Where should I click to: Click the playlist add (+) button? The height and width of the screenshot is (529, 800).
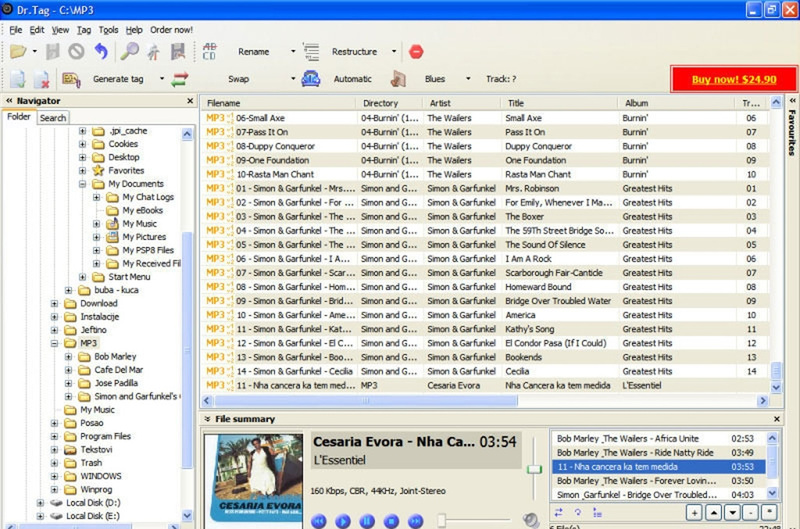click(x=694, y=512)
